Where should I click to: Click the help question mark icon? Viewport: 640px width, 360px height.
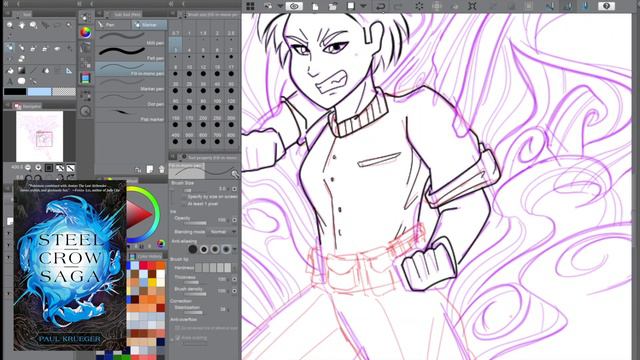pos(607,6)
